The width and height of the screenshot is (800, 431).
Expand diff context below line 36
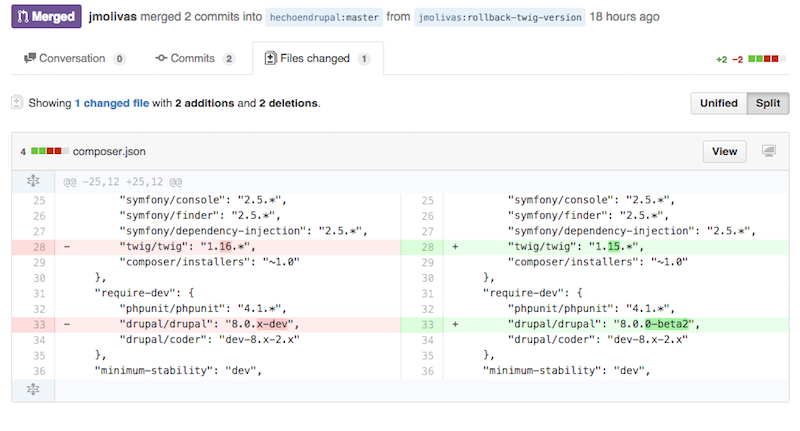(33, 389)
